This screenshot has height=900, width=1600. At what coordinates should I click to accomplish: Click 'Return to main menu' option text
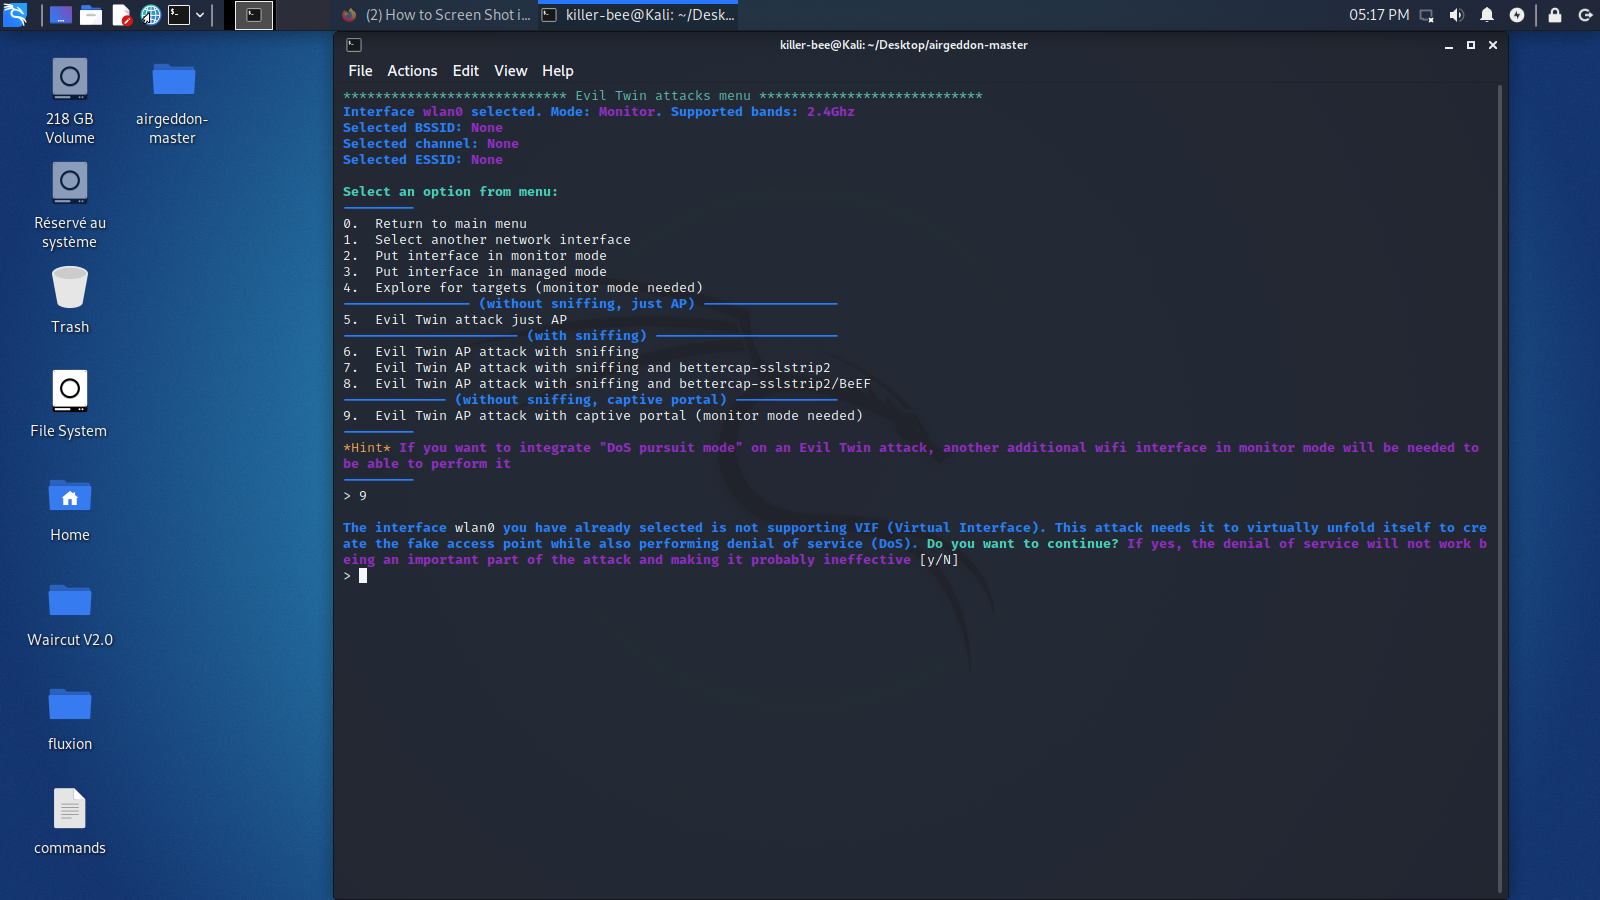coord(451,224)
